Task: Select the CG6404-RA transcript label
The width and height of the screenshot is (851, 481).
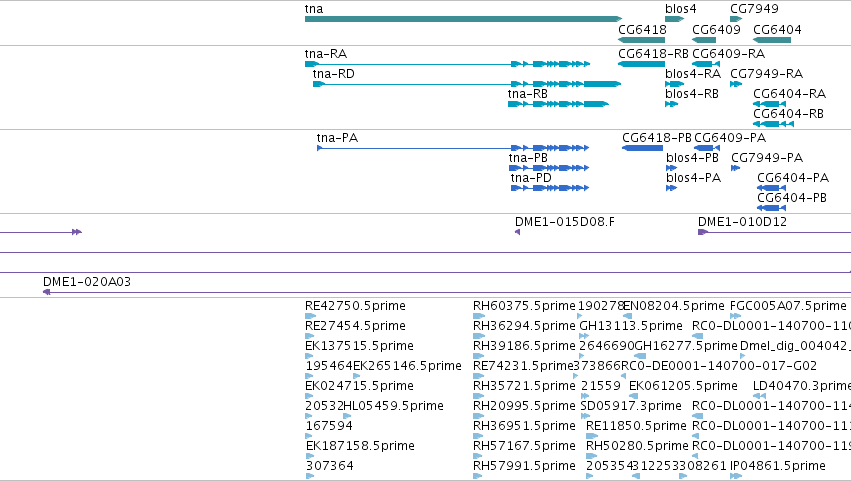Action: point(790,94)
